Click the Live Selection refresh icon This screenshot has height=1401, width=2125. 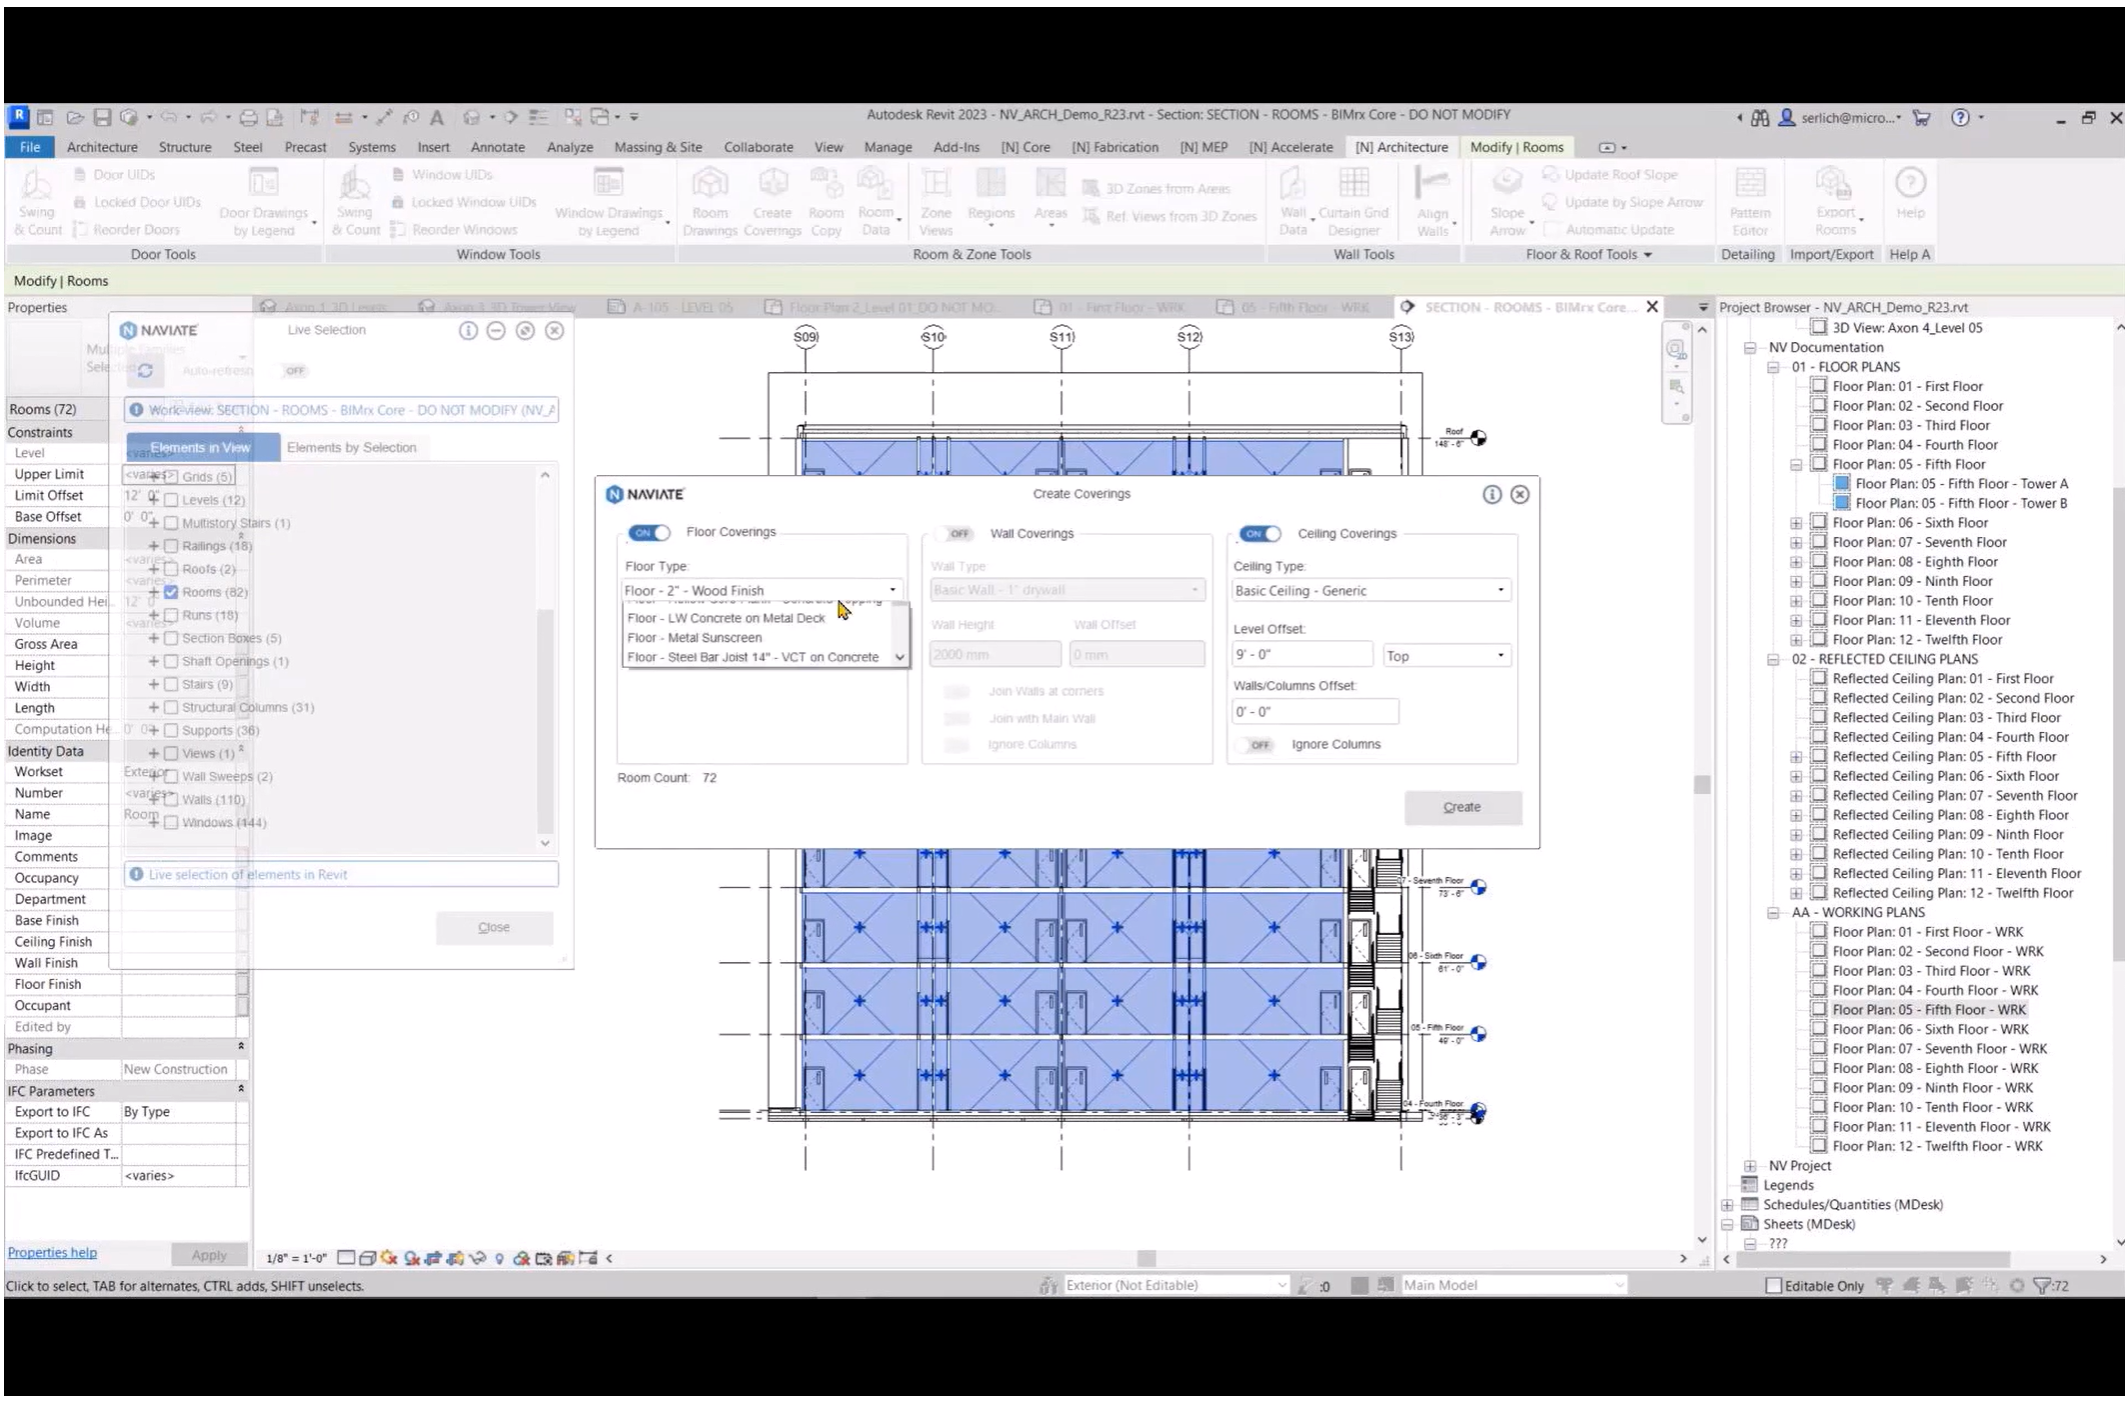(145, 371)
